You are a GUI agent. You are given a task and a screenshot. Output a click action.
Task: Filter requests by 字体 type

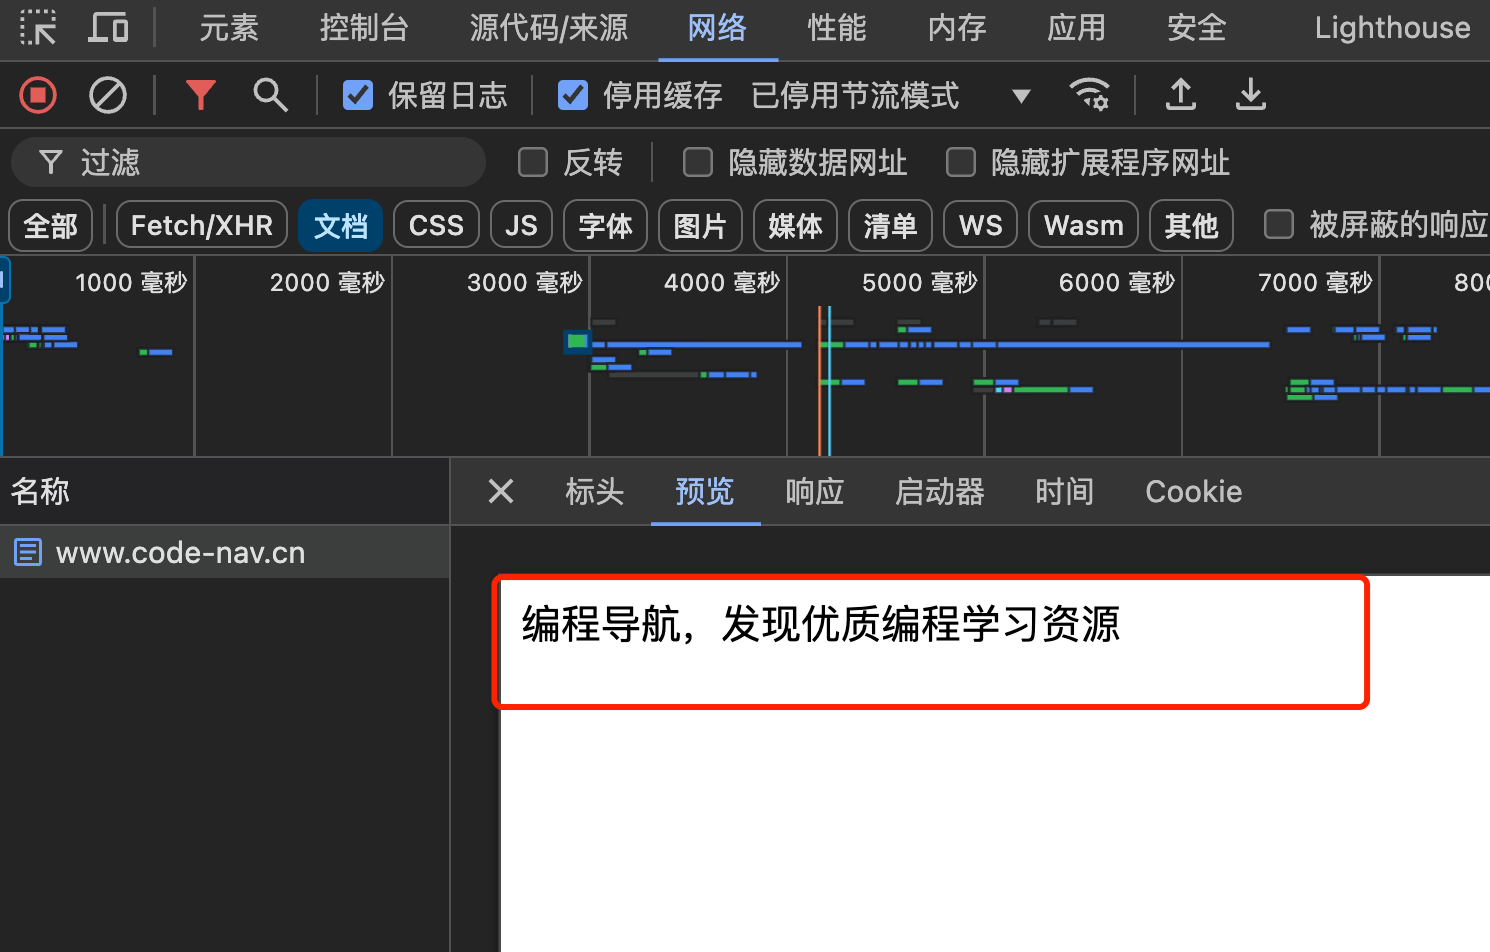point(606,225)
